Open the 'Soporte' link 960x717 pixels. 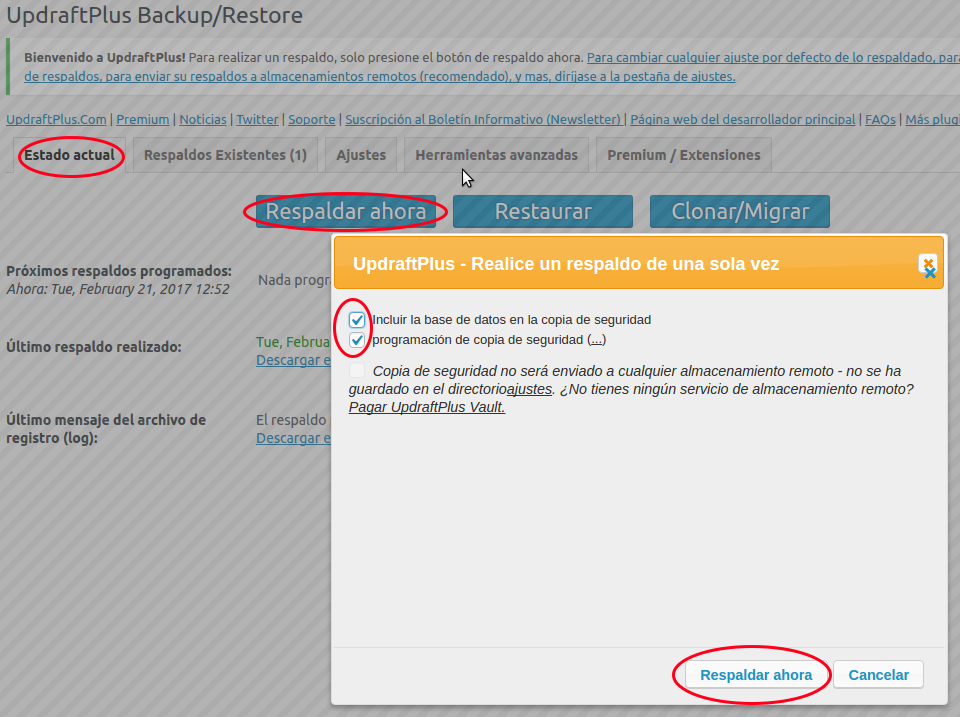point(312,119)
